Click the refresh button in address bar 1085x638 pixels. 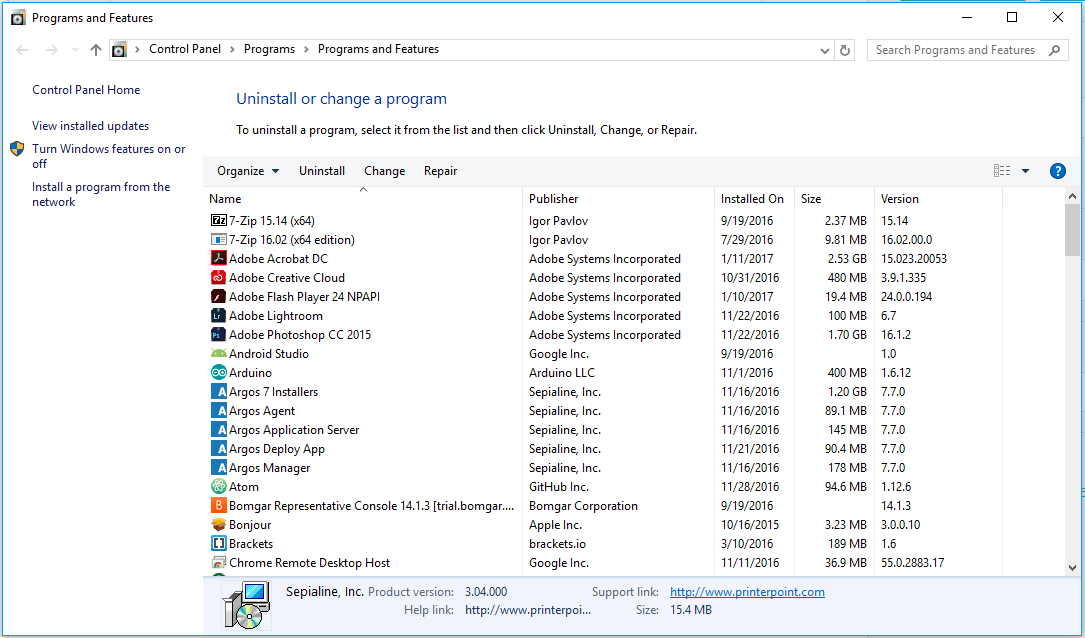[845, 50]
